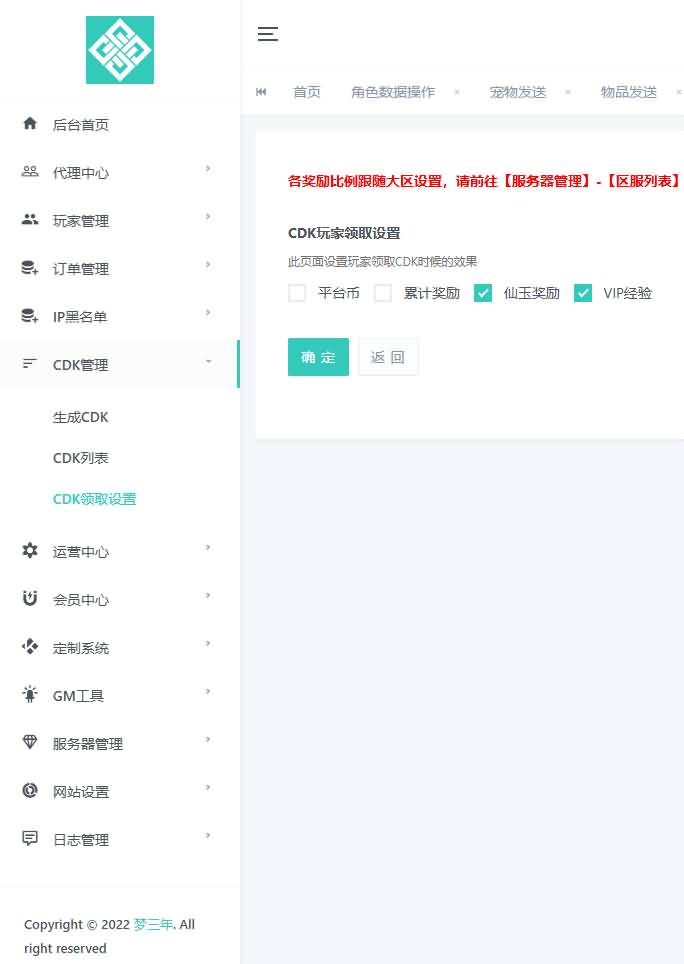The height and width of the screenshot is (964, 684).
Task: Expand IP黑名单 menu arrow
Action: tap(208, 312)
